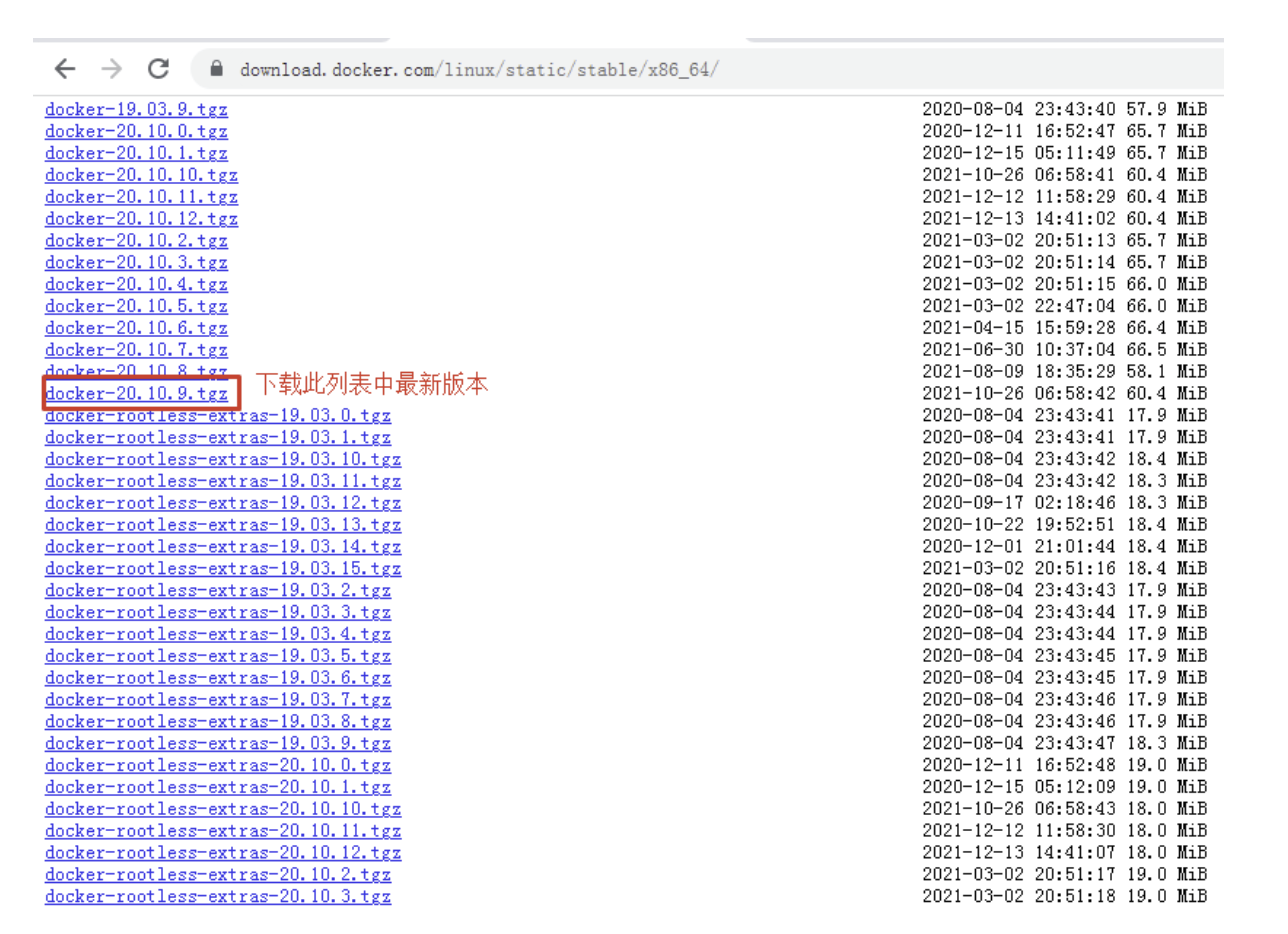This screenshot has height=934, width=1288.
Task: Click the browser back arrow
Action: pos(65,69)
